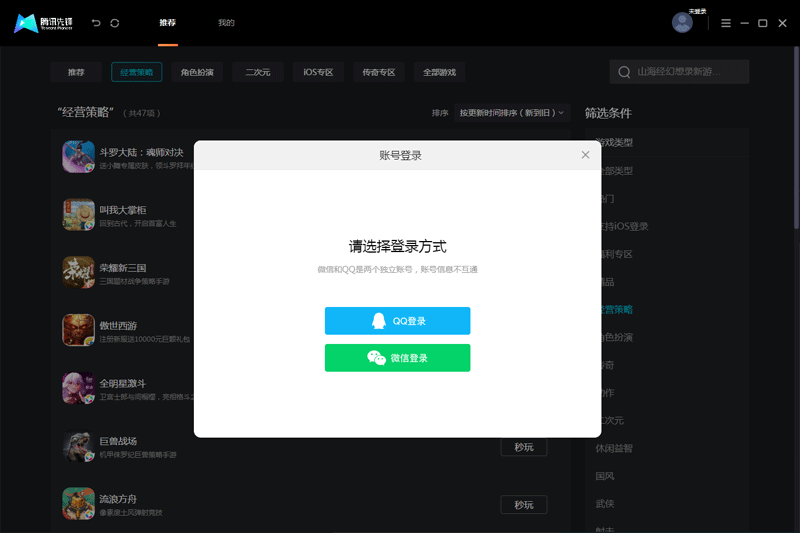Viewport: 800px width, 533px height.
Task: Click the 微信登录 button
Action: tap(397, 358)
